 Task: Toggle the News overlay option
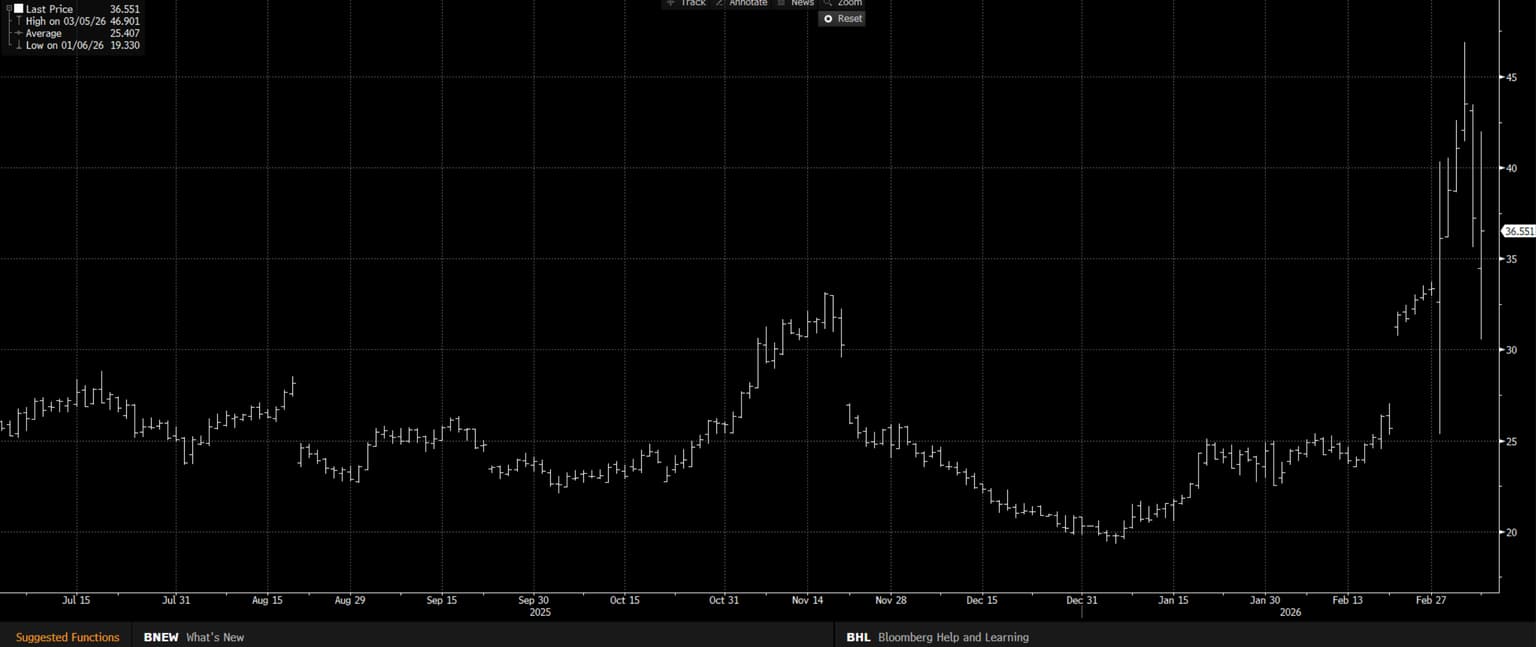(796, 3)
